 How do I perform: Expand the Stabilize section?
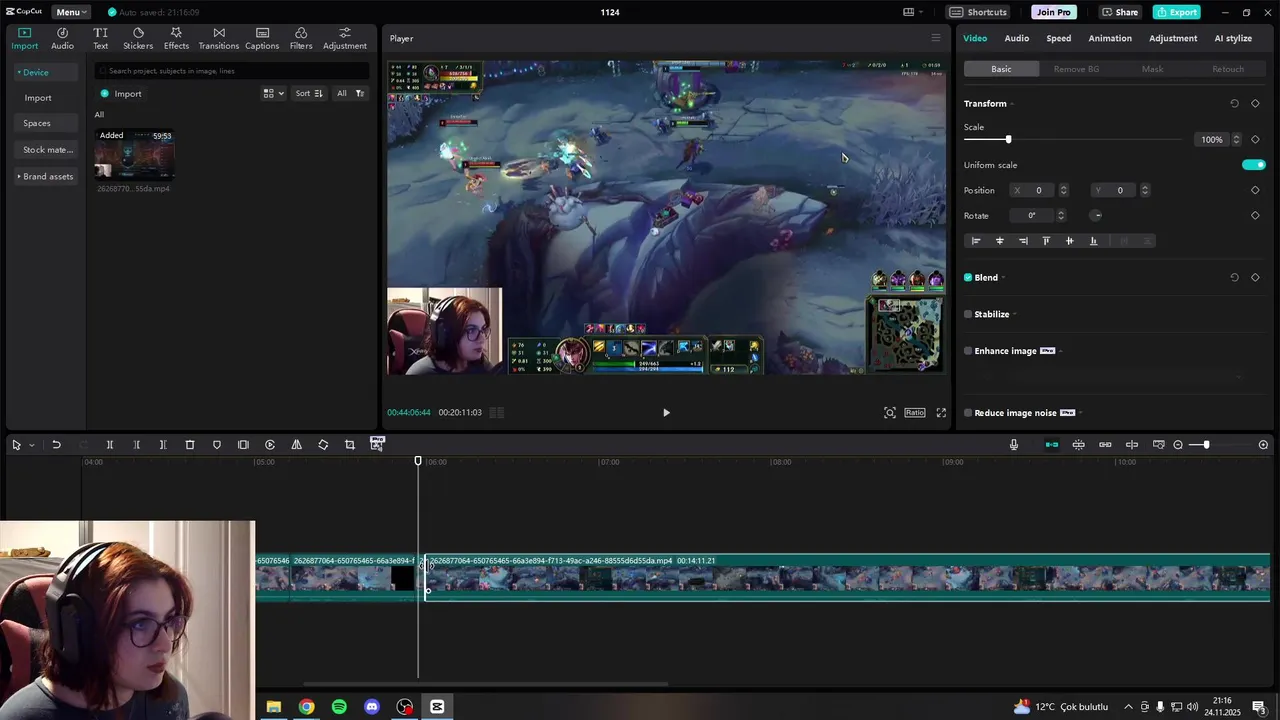pos(1015,314)
